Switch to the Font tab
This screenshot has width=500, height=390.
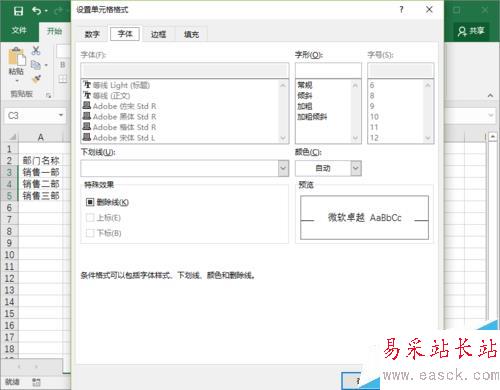(125, 34)
